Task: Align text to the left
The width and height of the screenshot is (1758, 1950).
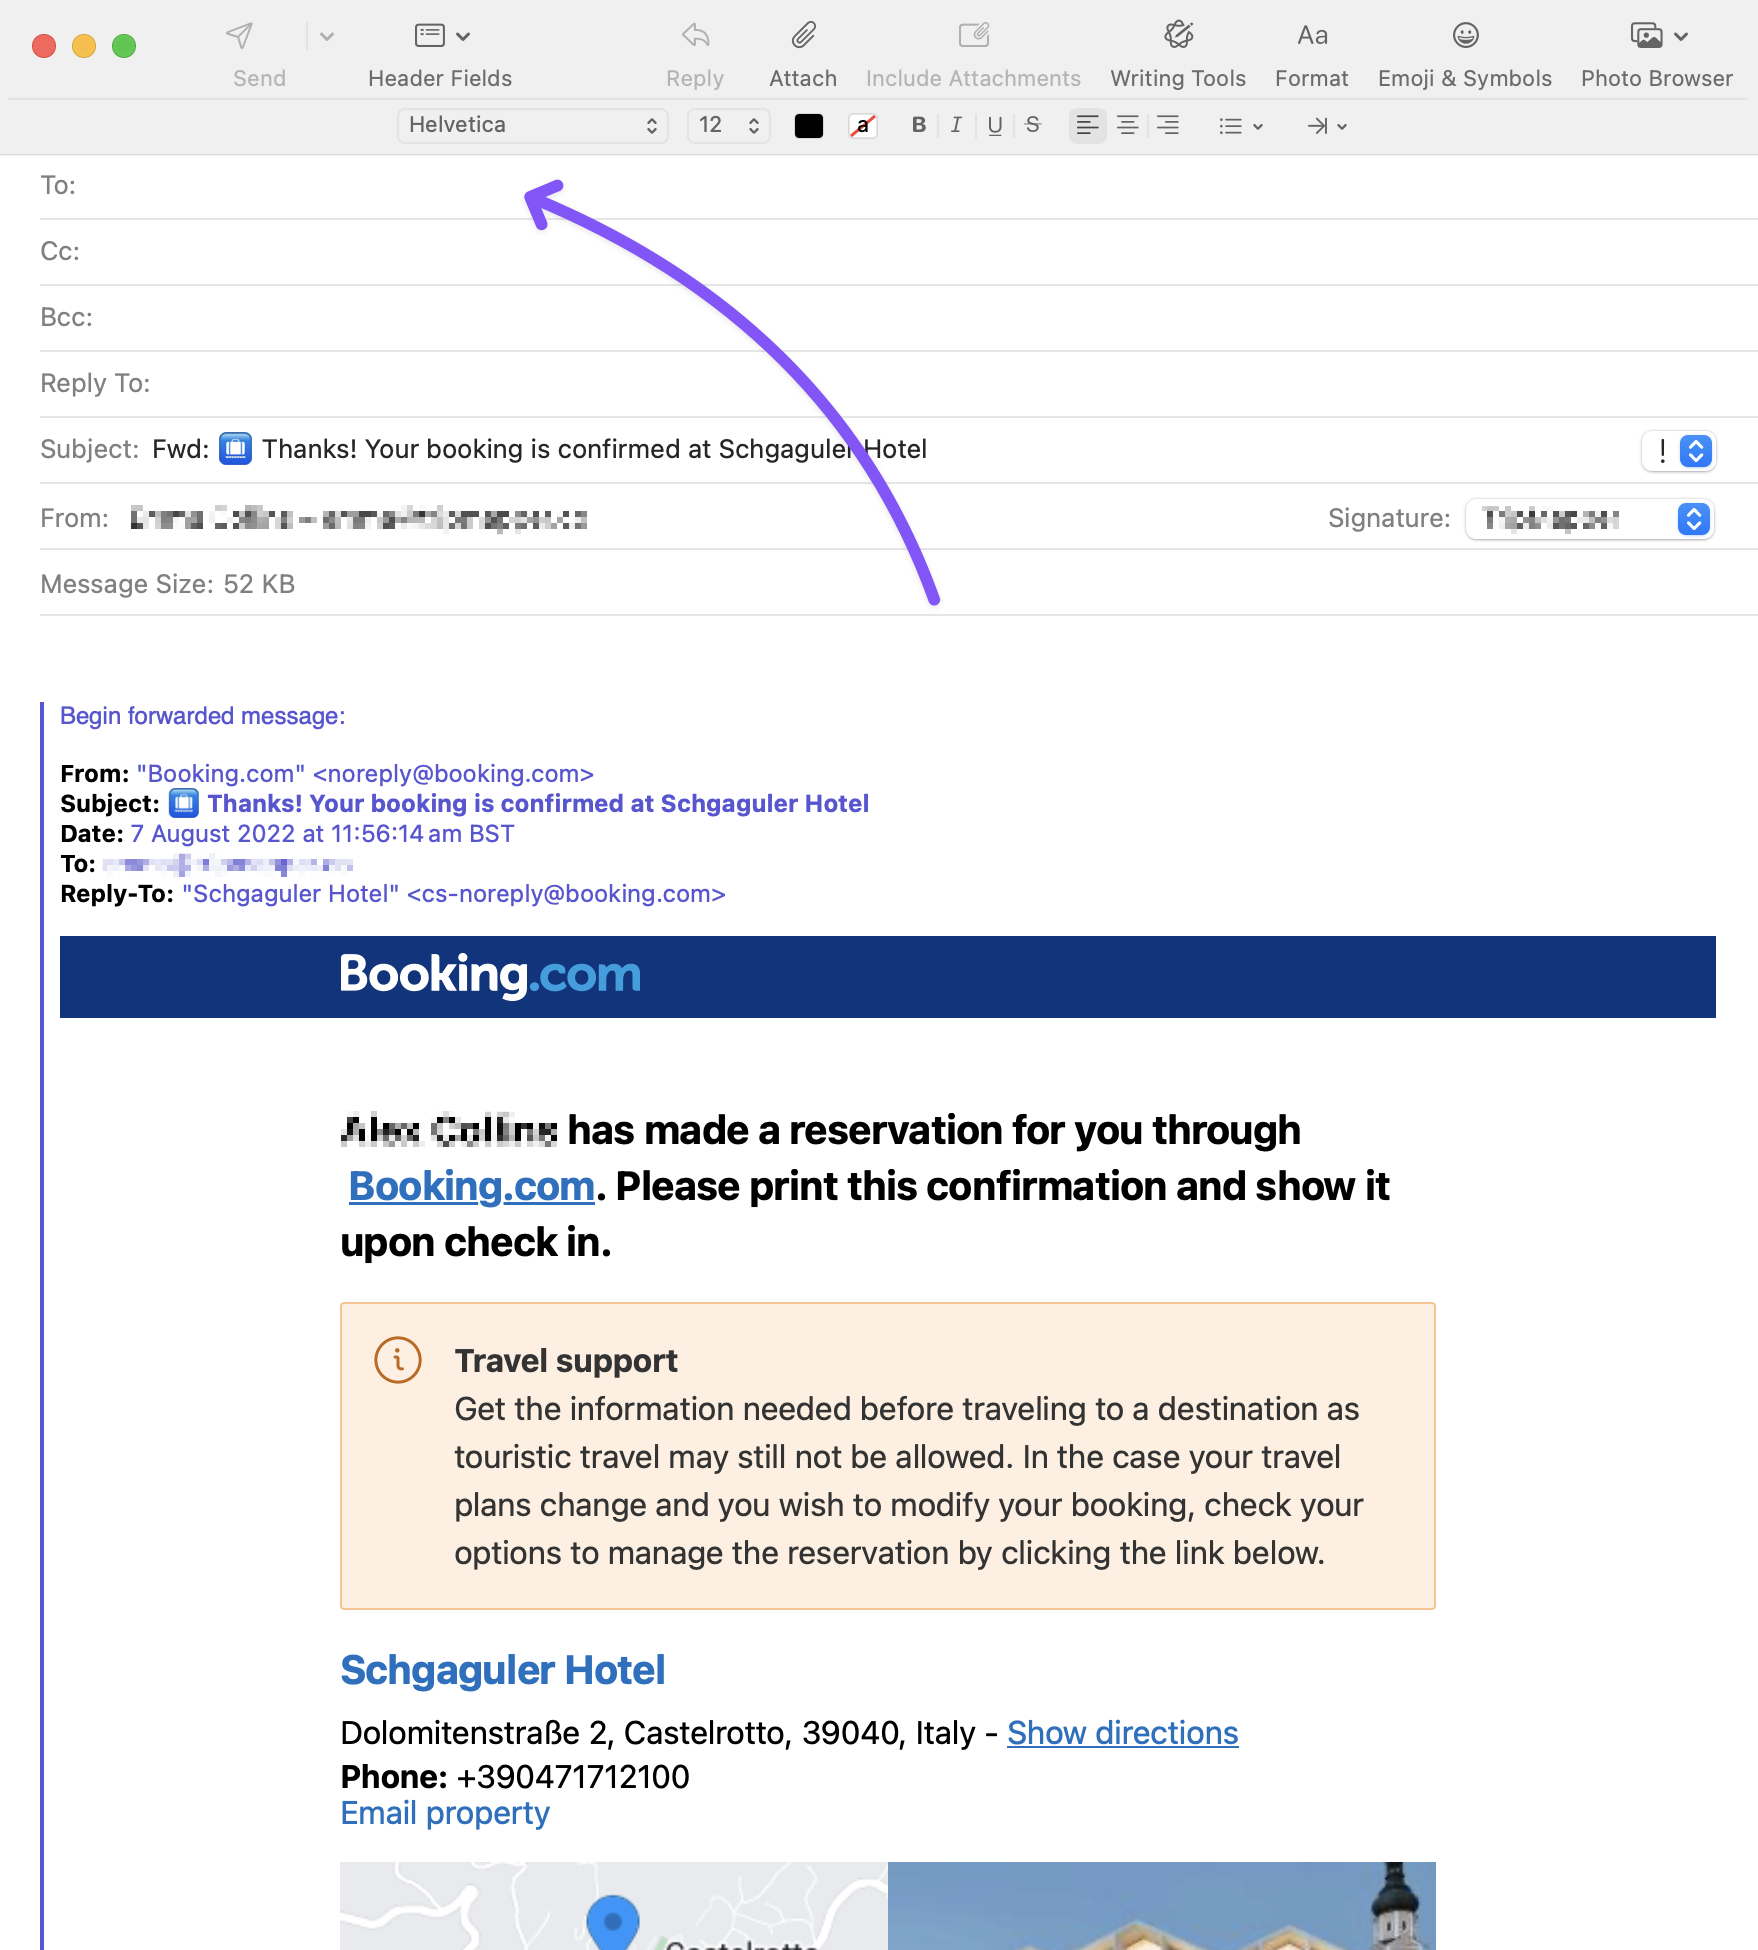Action: pyautogui.click(x=1088, y=125)
